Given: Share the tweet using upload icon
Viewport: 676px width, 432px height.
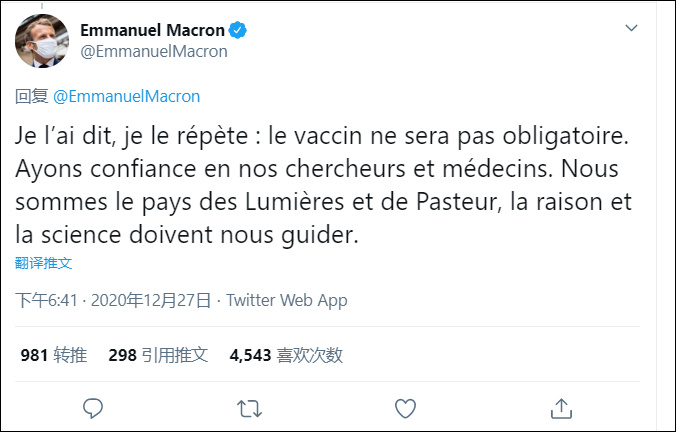Looking at the screenshot, I should click(x=562, y=408).
